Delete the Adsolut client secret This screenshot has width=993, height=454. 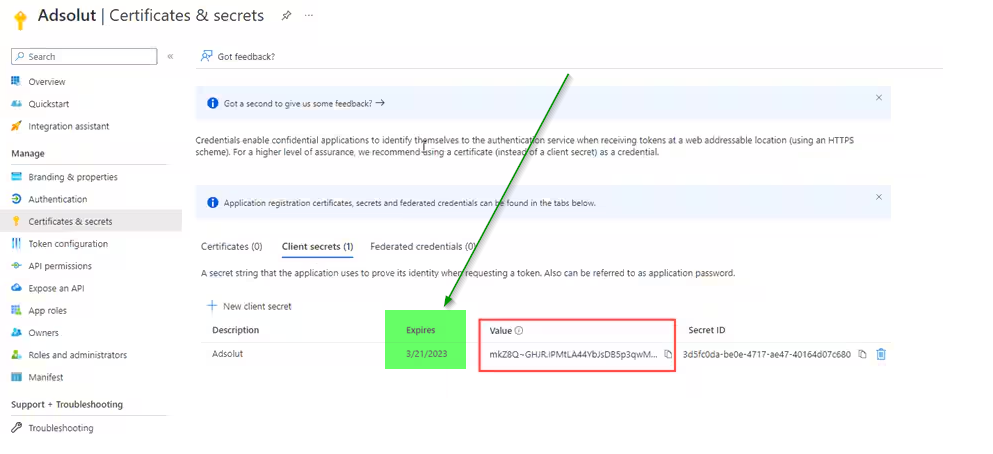click(x=881, y=355)
